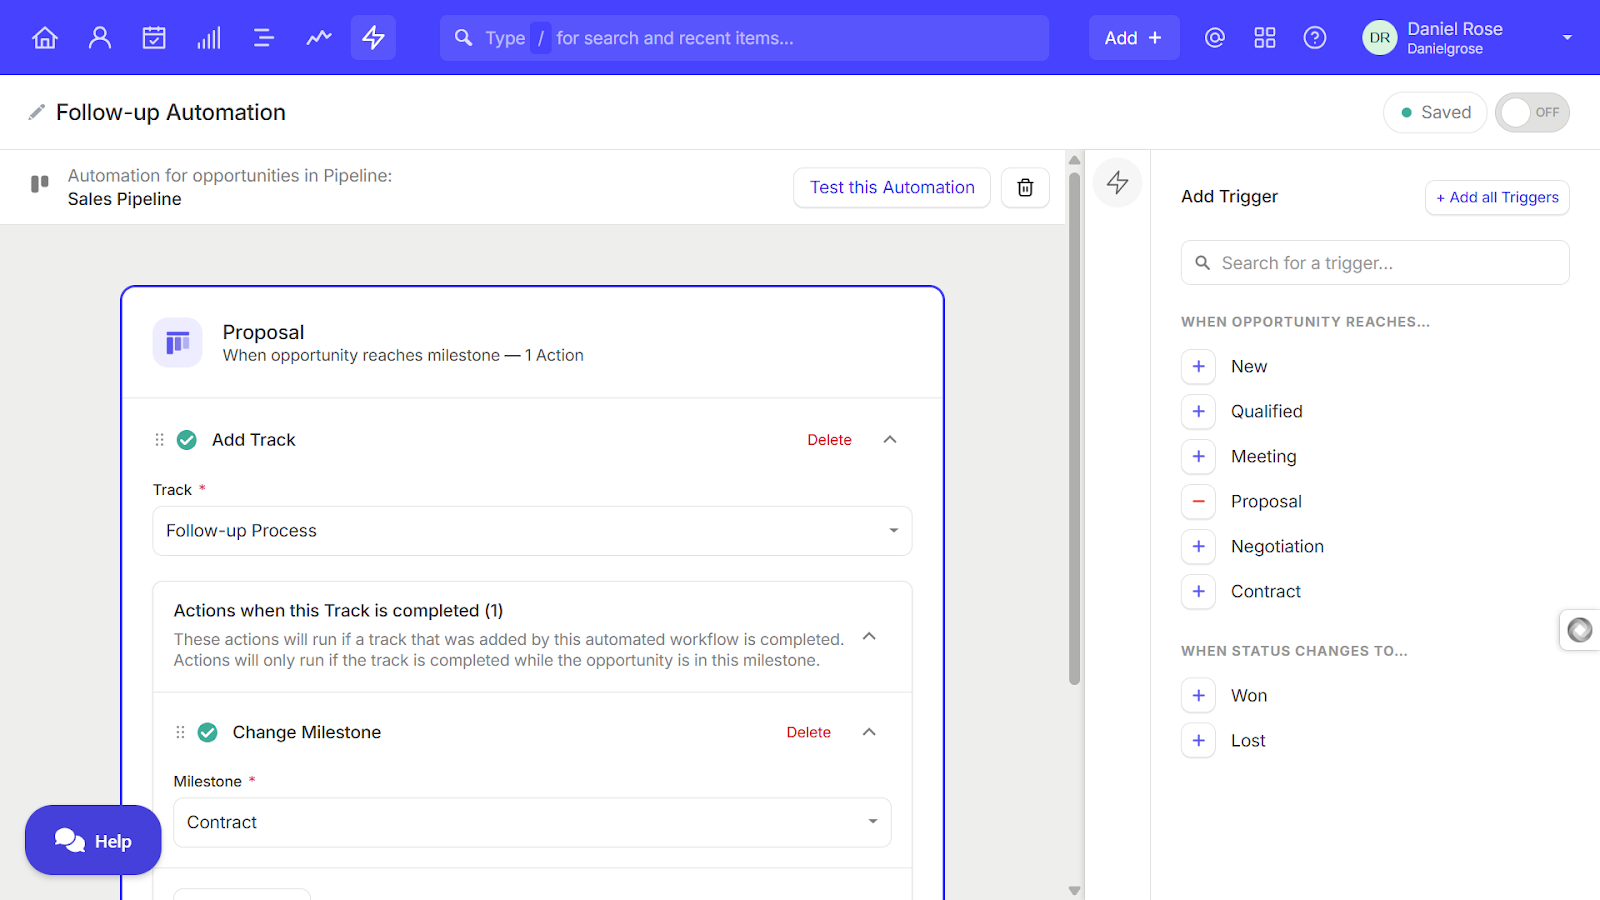Grab the Change Milestone drag handle
Viewport: 1600px width, 900px height.
(x=180, y=732)
